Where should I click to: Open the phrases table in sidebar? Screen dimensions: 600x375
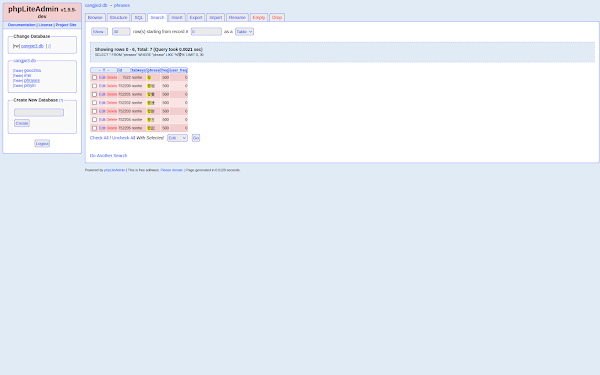32,80
